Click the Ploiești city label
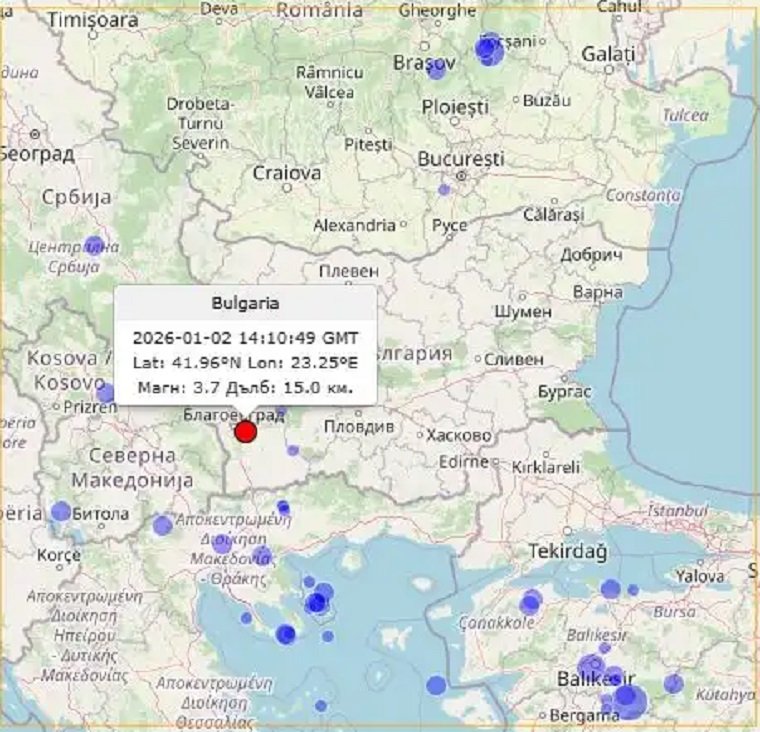Image resolution: width=760 pixels, height=732 pixels. tap(455, 107)
